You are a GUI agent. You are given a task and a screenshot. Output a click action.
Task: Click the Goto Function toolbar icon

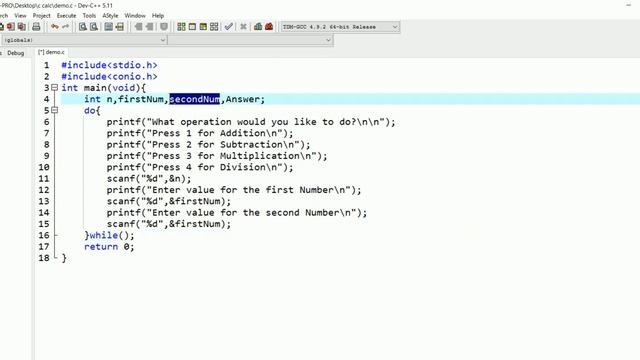109,27
